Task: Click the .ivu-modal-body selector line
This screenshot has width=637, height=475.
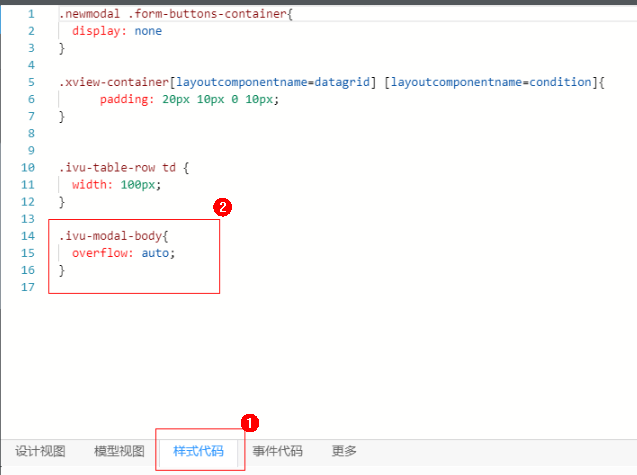Action: [x=113, y=236]
